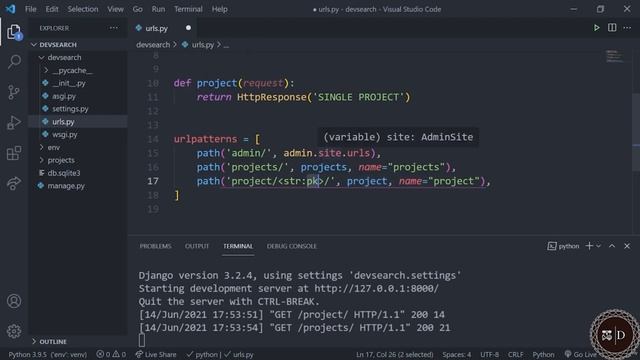The height and width of the screenshot is (360, 640).
Task: Open editor More Actions ellipsis
Action: click(x=627, y=28)
